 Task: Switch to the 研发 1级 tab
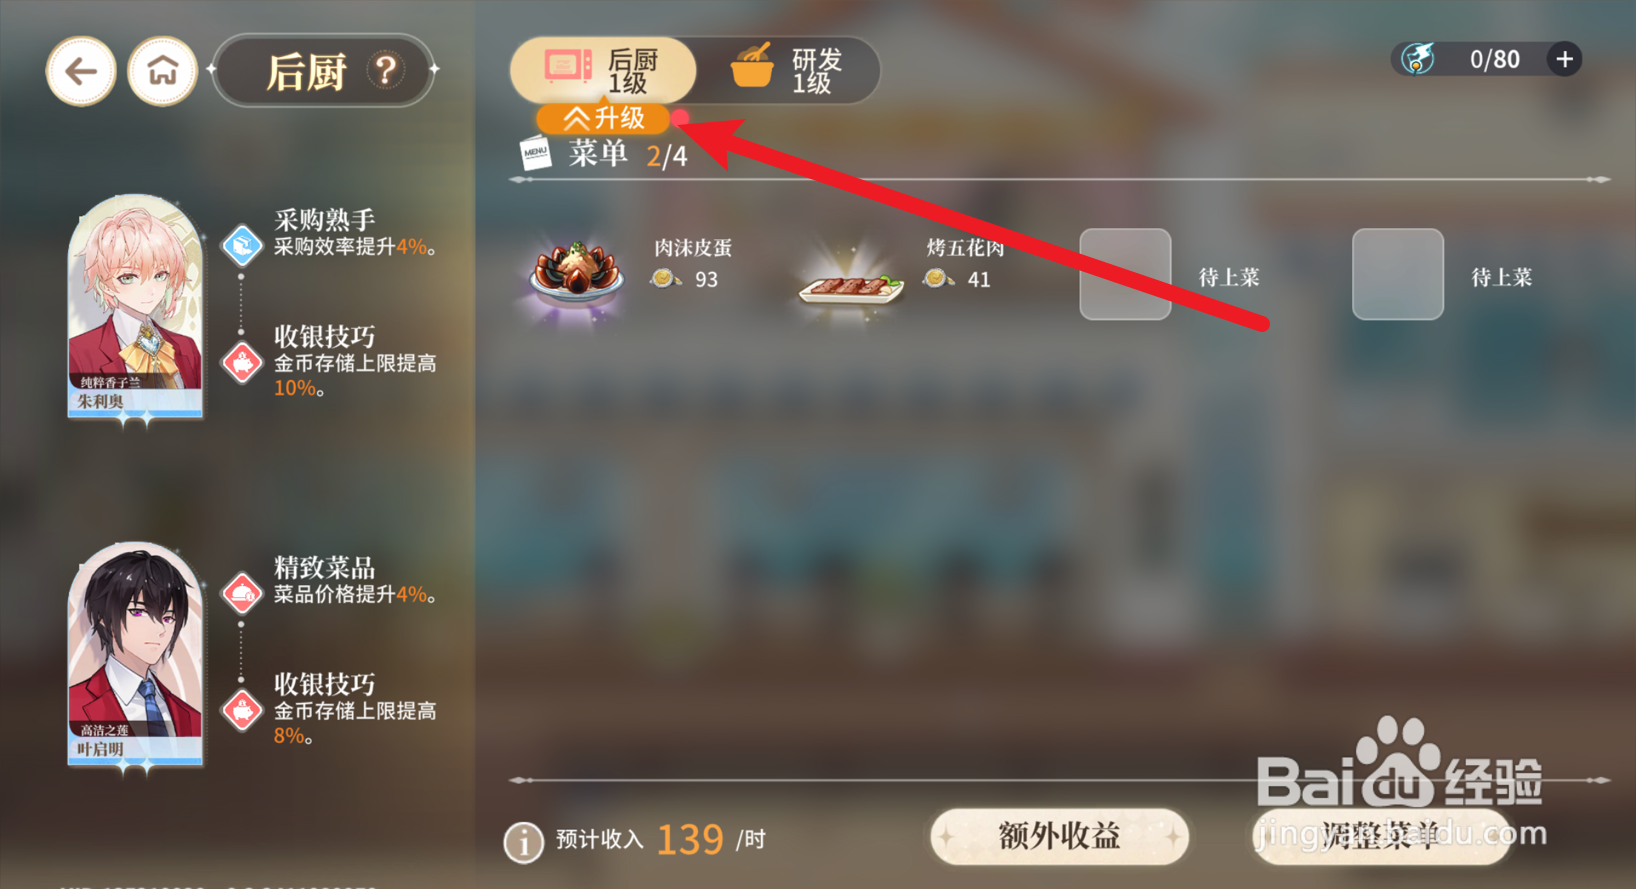pos(790,71)
